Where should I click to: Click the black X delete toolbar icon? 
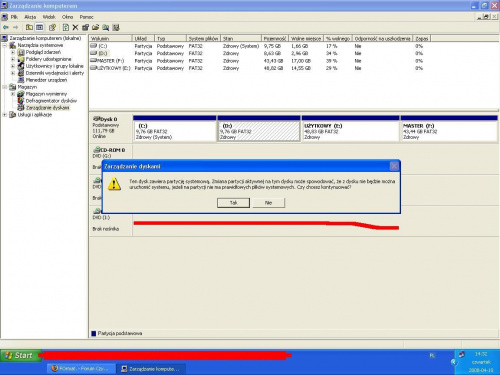pyautogui.click(x=75, y=27)
